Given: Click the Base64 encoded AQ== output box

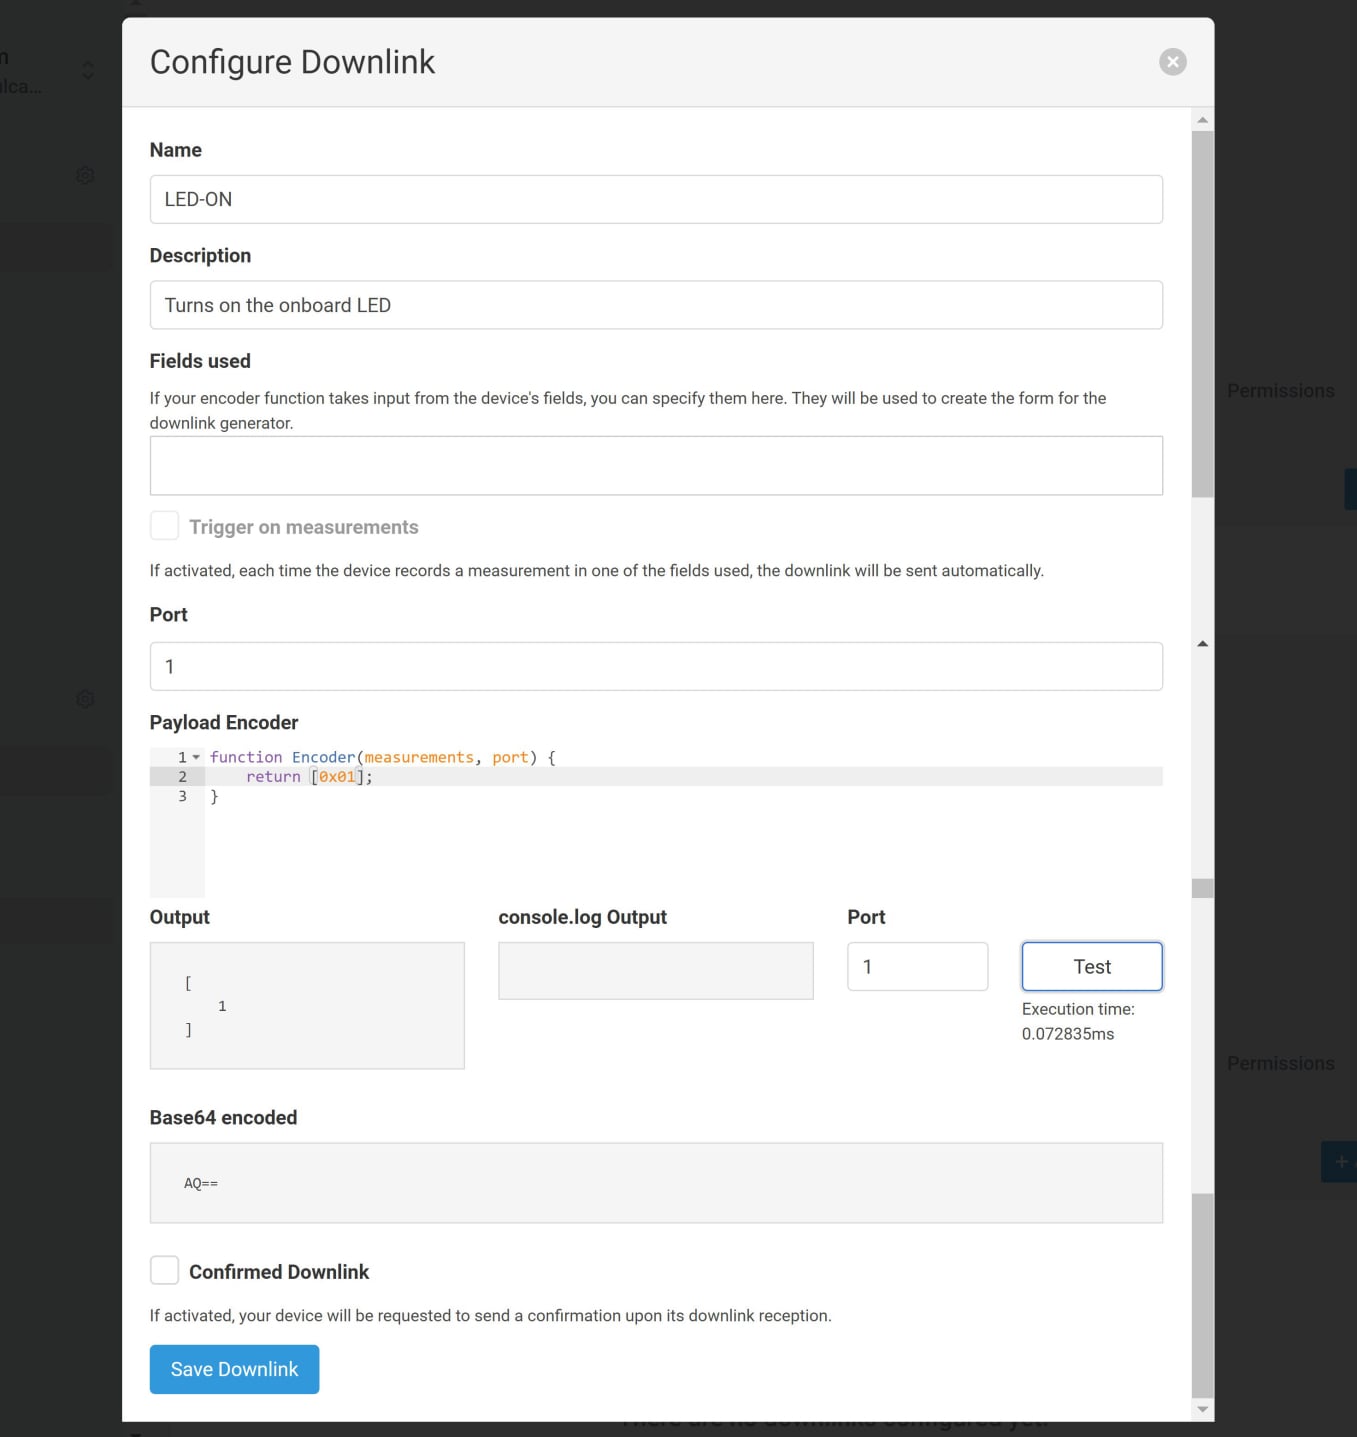Looking at the screenshot, I should [655, 1183].
